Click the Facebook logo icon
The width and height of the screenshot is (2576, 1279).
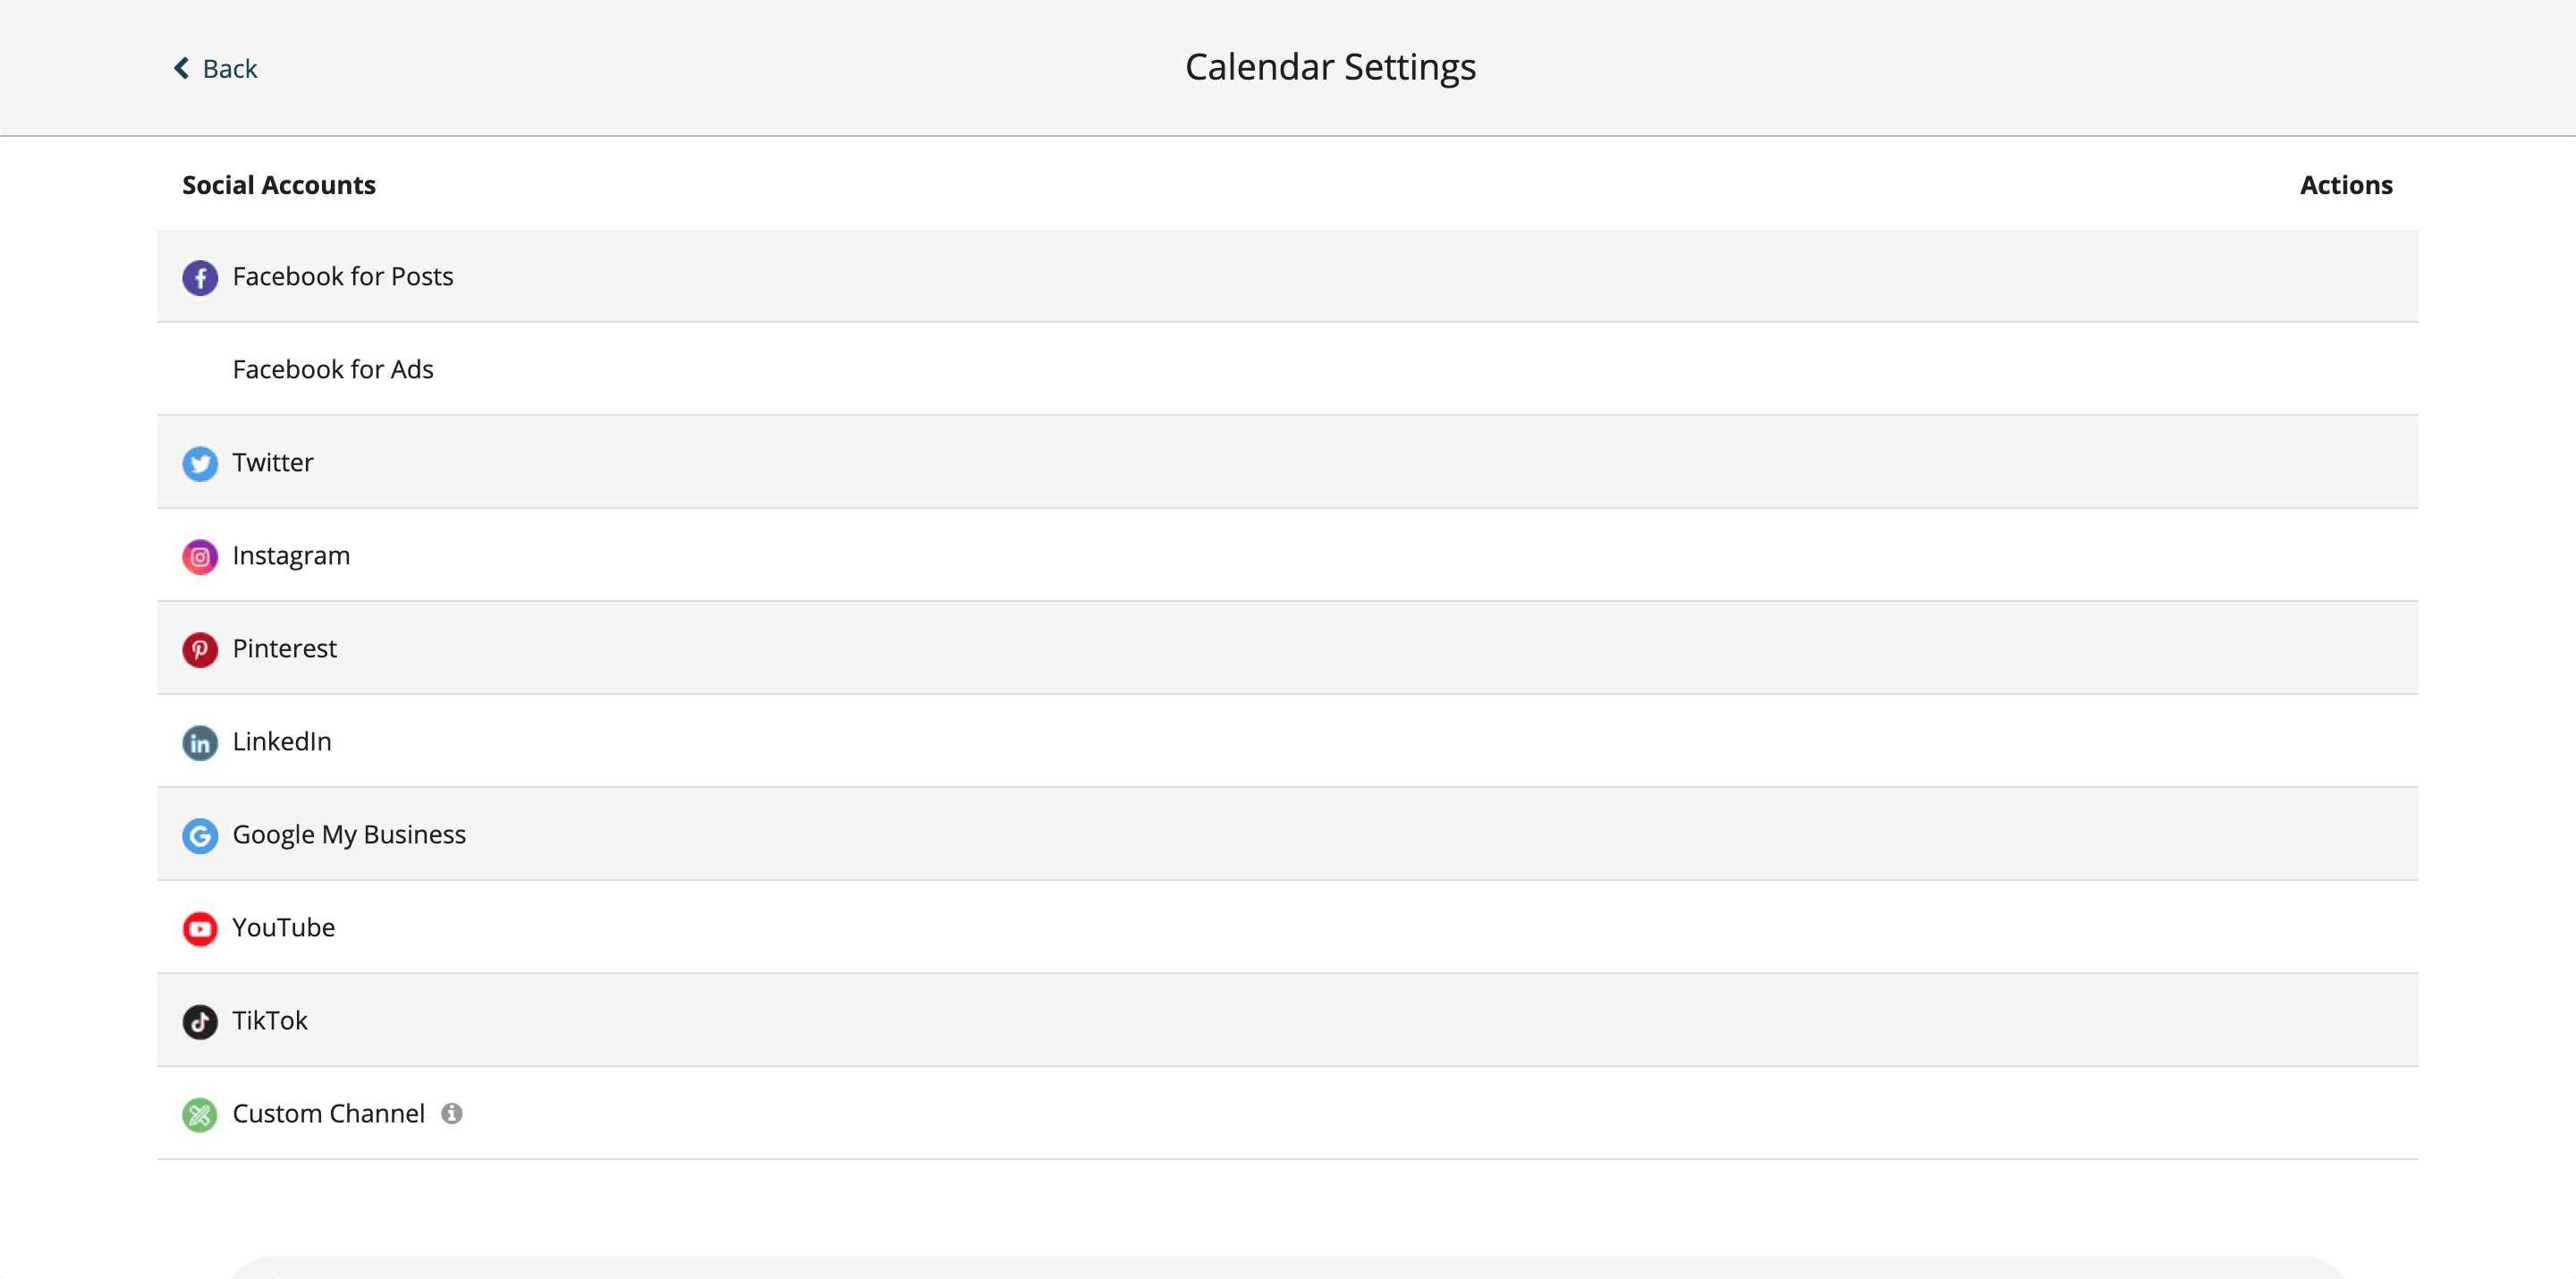pyautogui.click(x=200, y=277)
